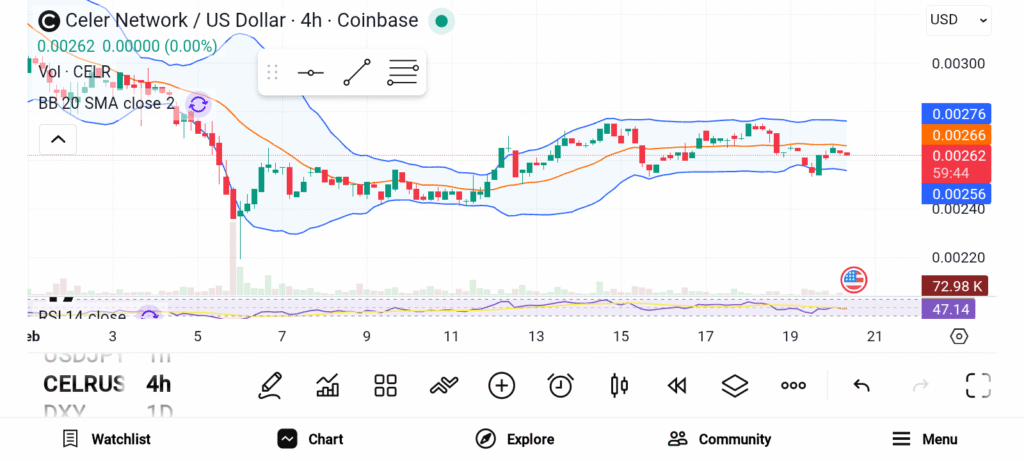The image size is (1024, 461).
Task: Open the Community tab
Action: [720, 439]
